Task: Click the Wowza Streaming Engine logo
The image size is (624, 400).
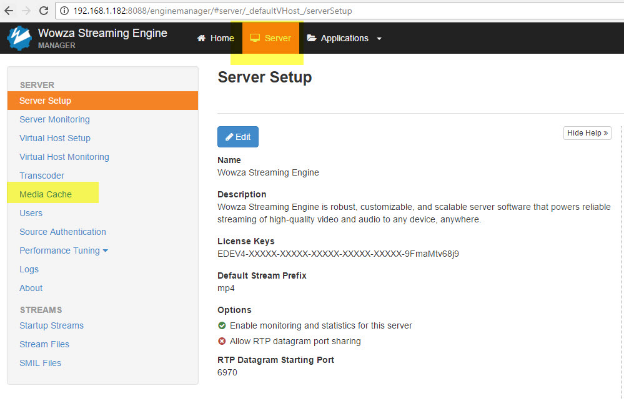Action: [20, 38]
